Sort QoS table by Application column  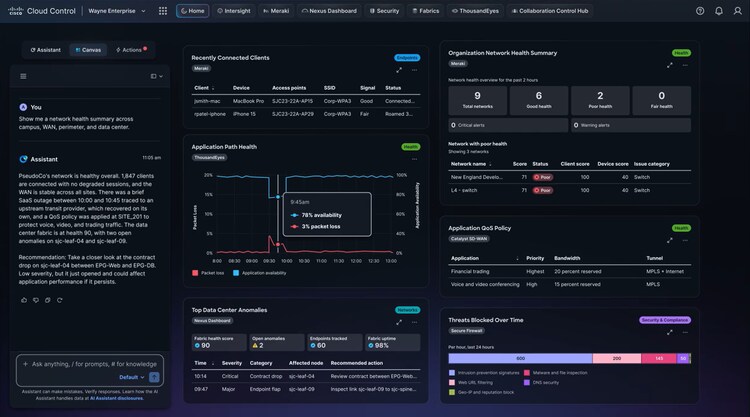coord(485,258)
